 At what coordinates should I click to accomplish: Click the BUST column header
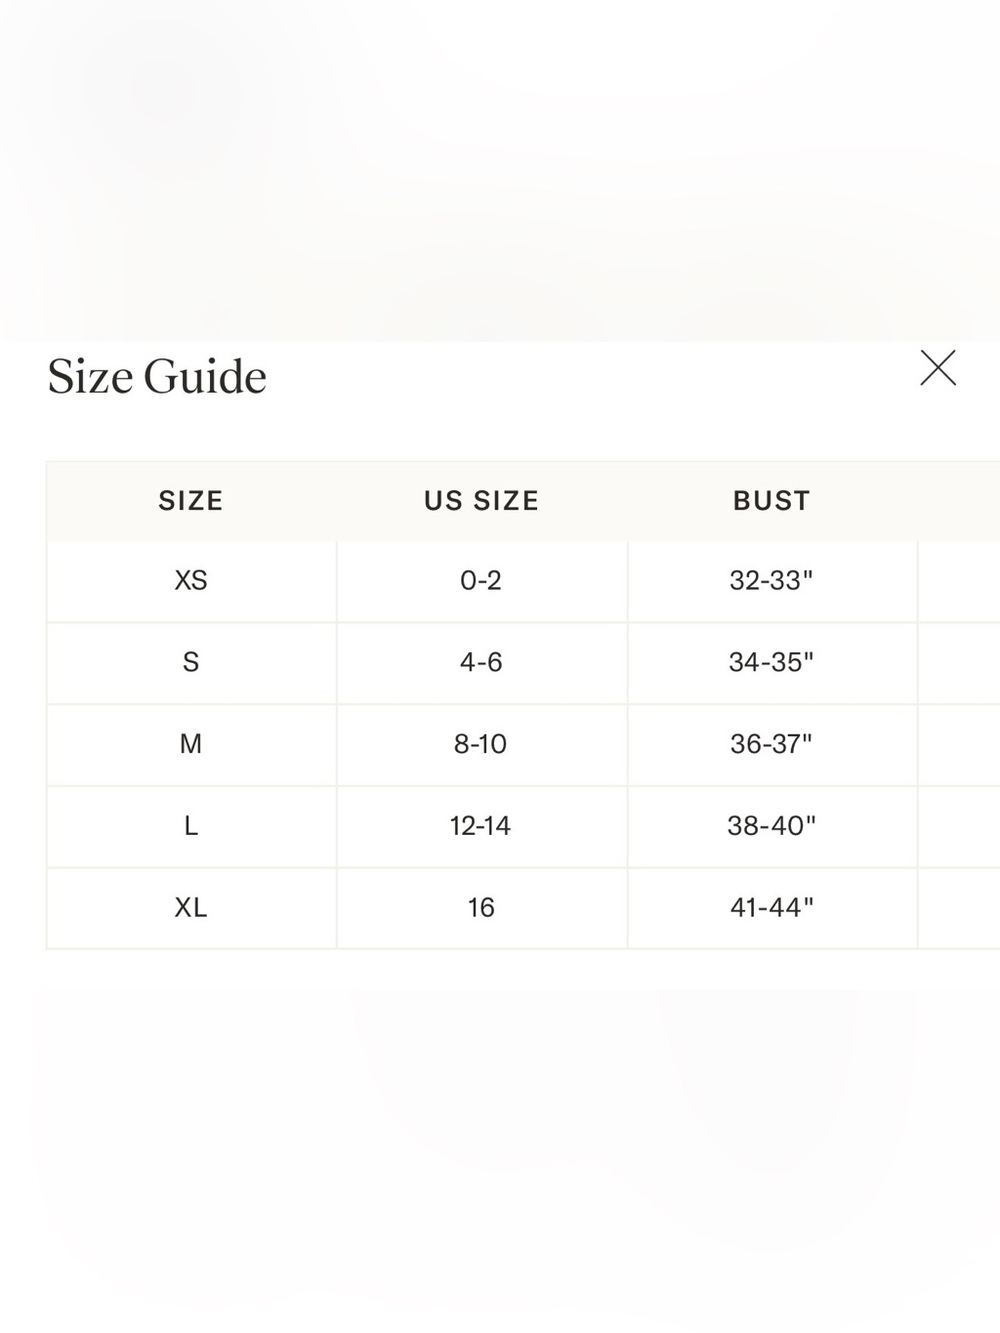point(772,501)
